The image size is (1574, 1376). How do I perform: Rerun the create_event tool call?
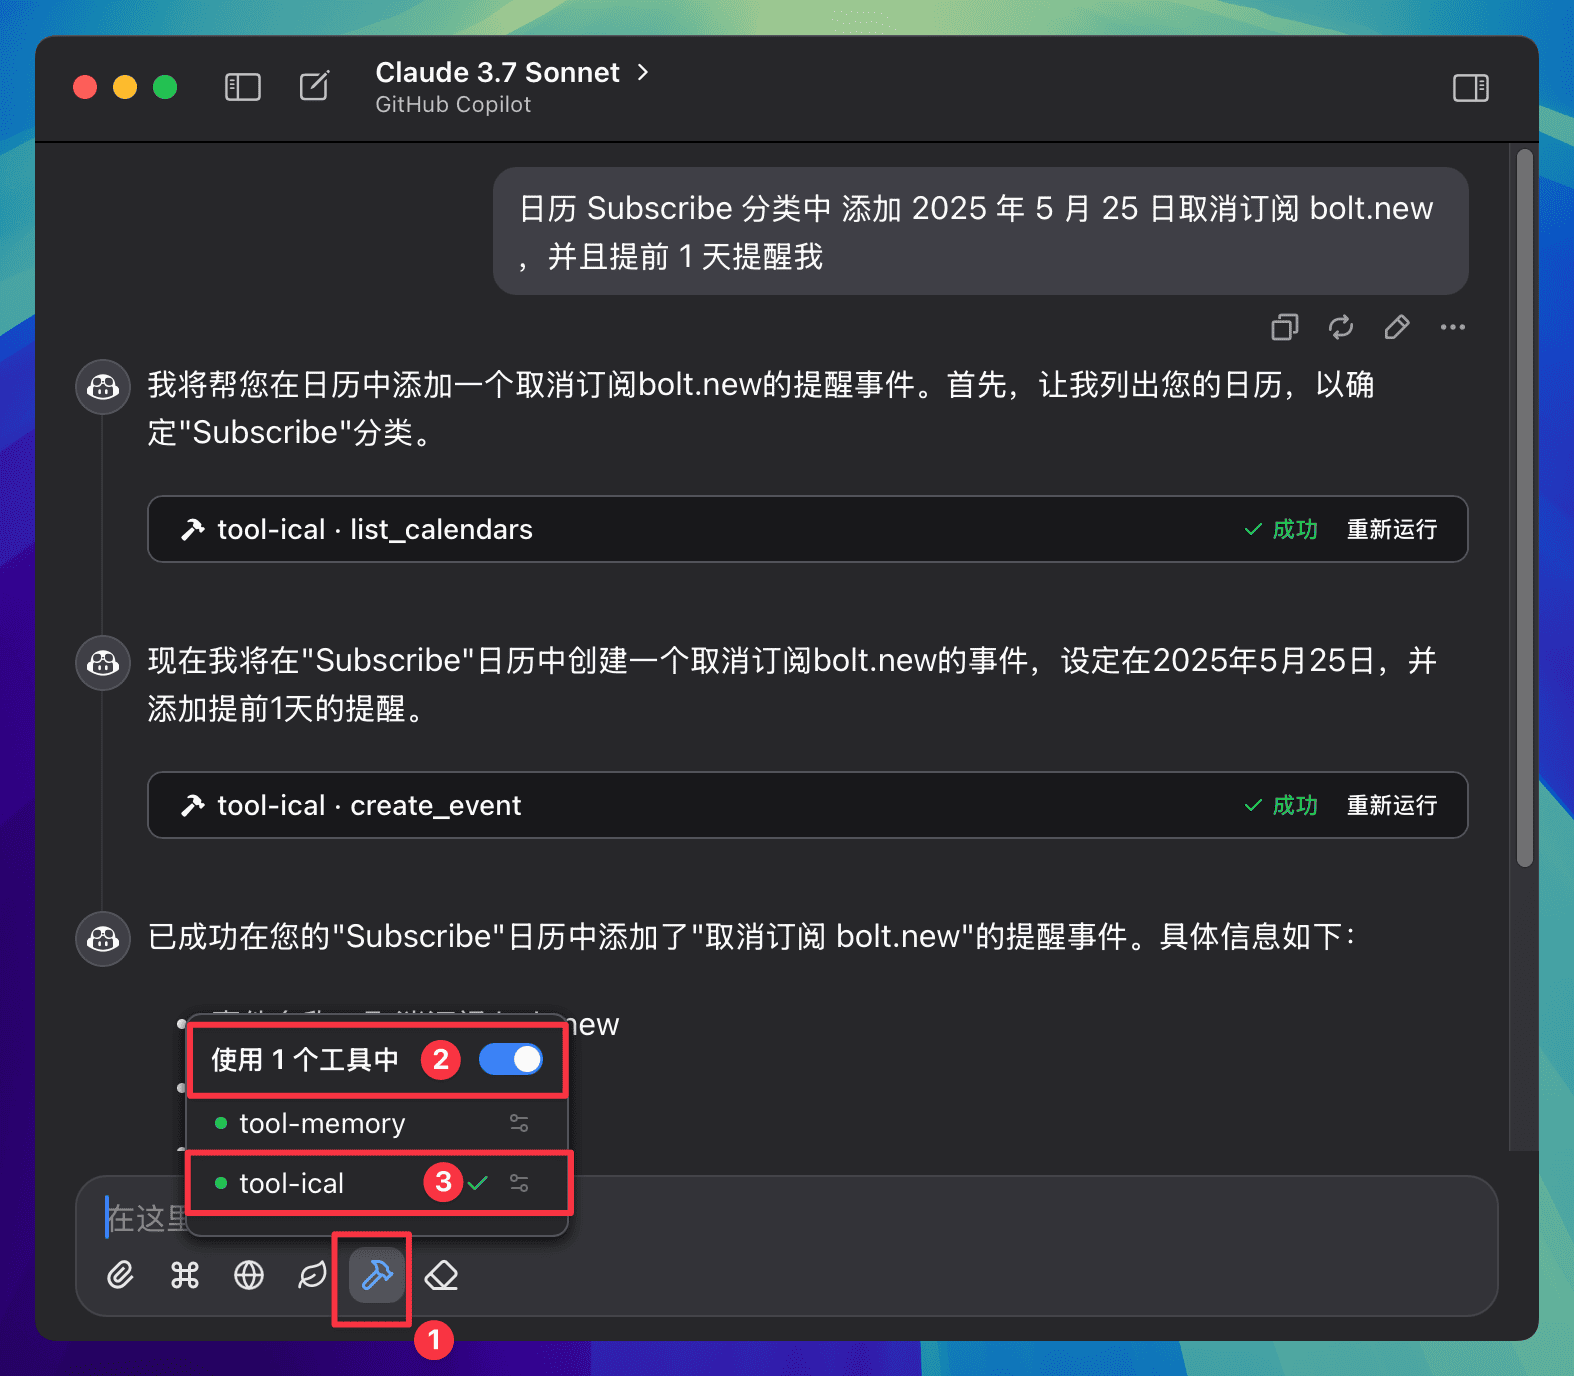[x=1391, y=805]
